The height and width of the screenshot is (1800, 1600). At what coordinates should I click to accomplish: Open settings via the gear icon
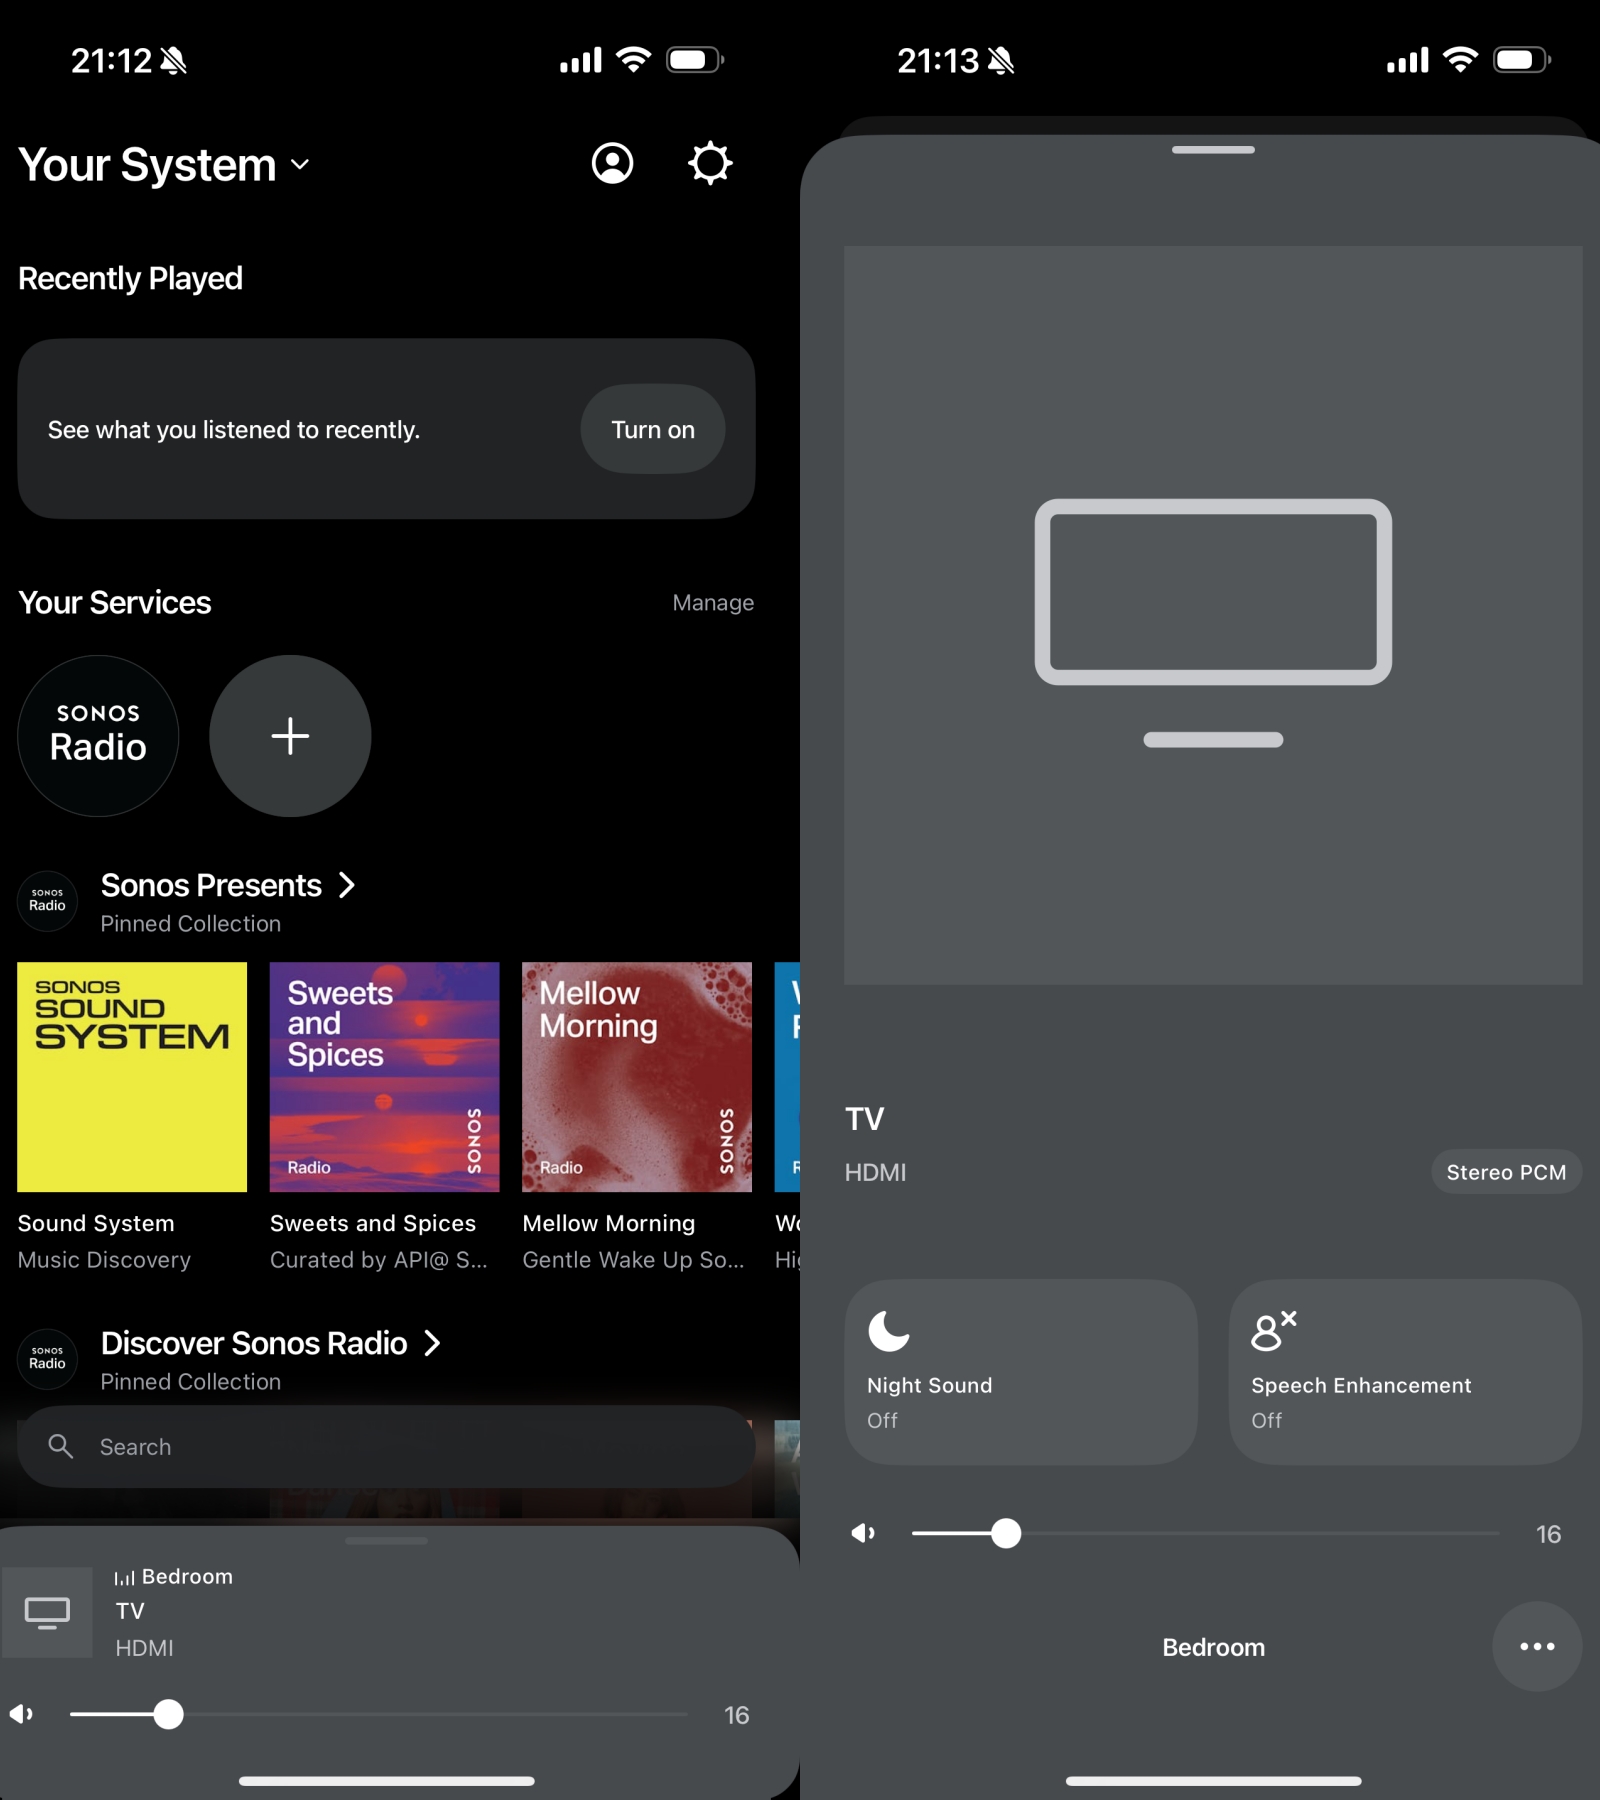click(710, 163)
